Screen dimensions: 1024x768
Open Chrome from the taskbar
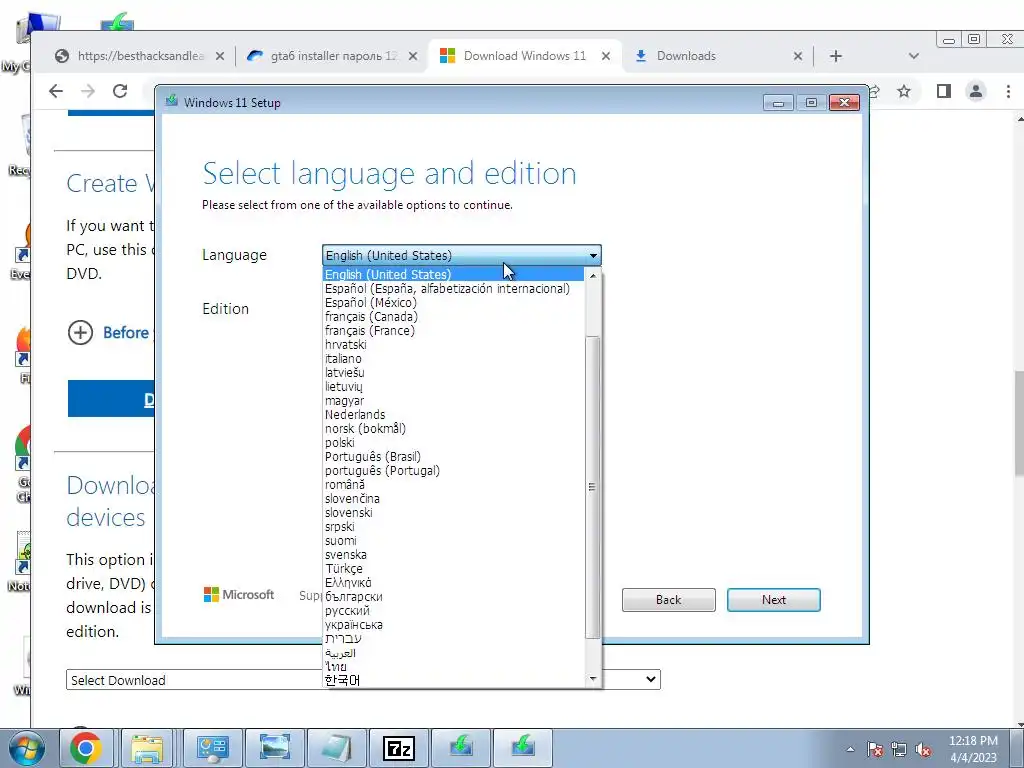[x=86, y=748]
